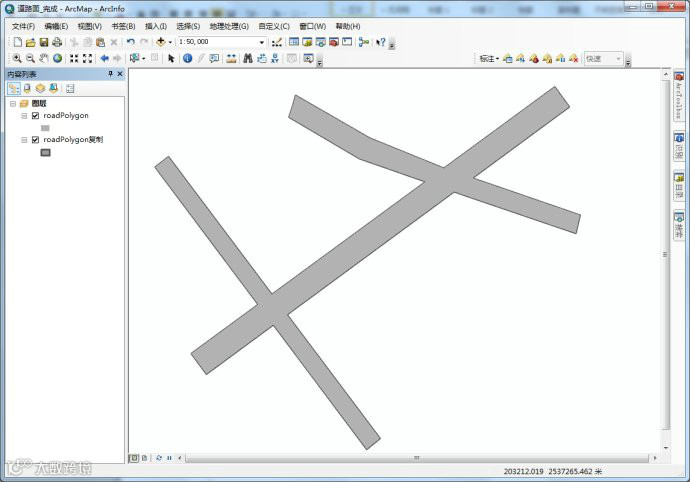Screen dimensions: 690x482
Task: Select the Identify tool
Action: click(187, 58)
